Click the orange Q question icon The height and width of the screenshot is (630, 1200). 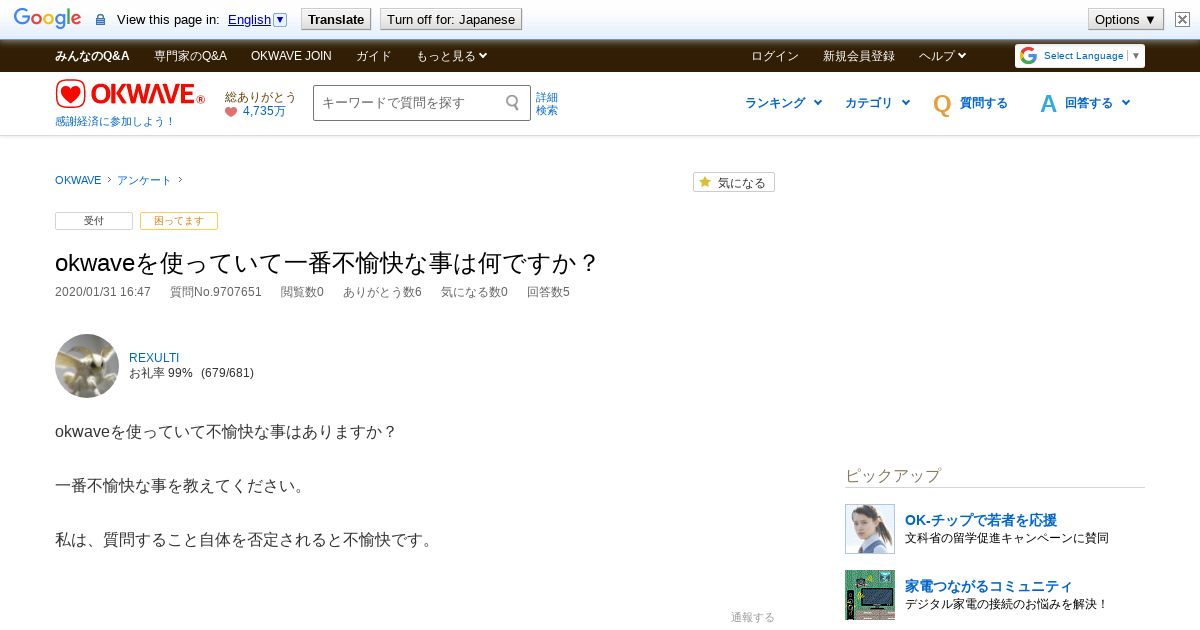point(942,104)
